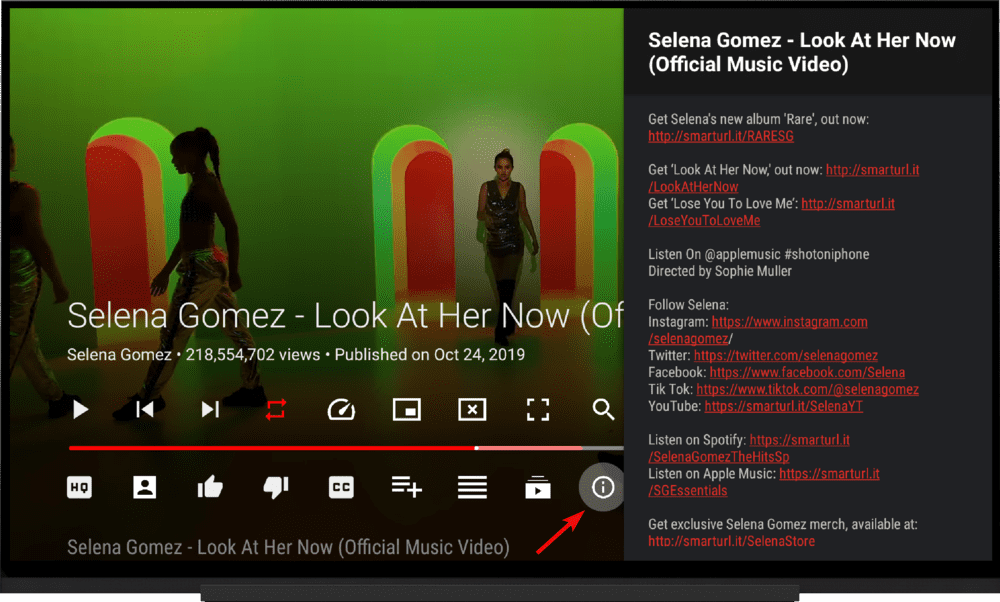Dislike the video with thumbs down
The width and height of the screenshot is (1000, 602).
[x=276, y=488]
